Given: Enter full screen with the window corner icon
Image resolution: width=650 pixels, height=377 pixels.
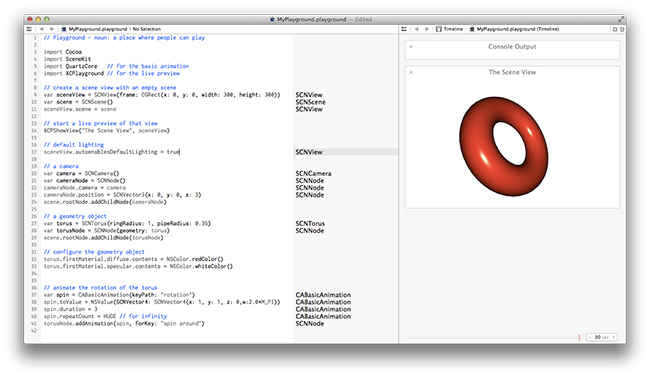Looking at the screenshot, I should (x=621, y=19).
